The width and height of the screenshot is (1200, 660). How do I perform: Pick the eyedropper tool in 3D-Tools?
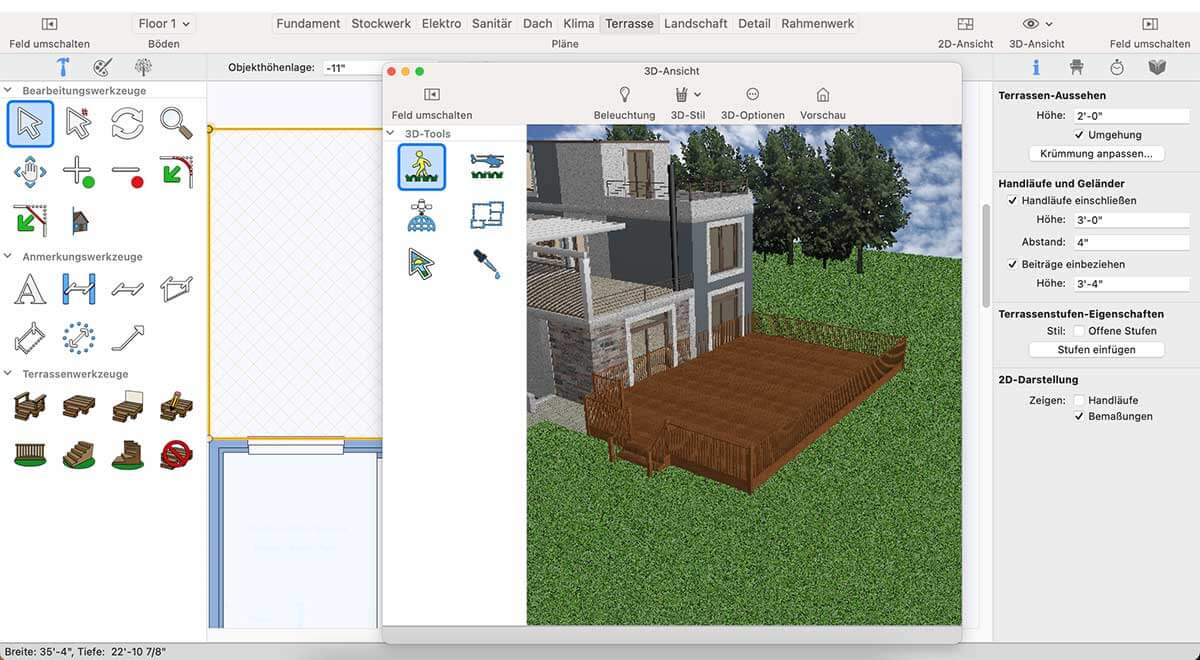pos(487,264)
